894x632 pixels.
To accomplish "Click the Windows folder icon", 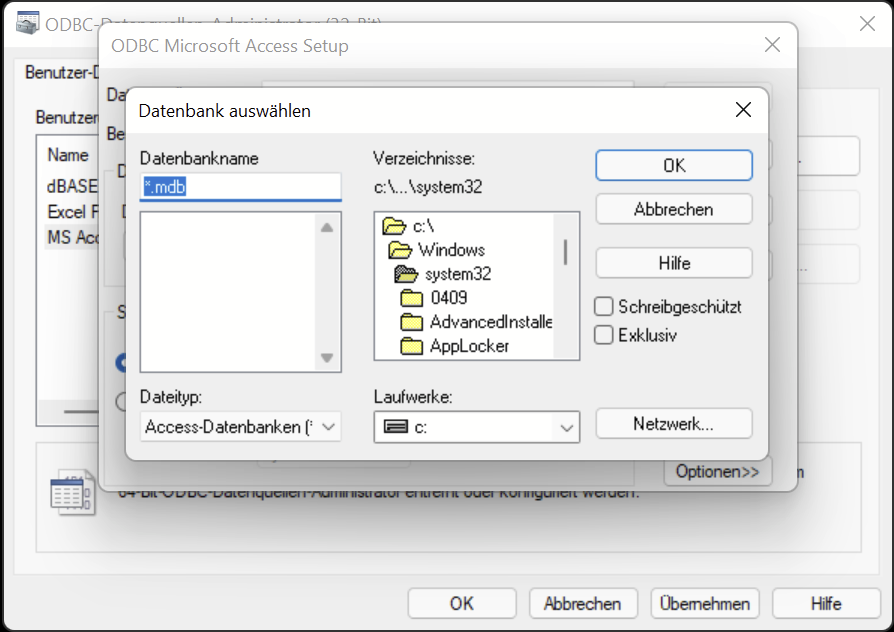I will click(400, 250).
